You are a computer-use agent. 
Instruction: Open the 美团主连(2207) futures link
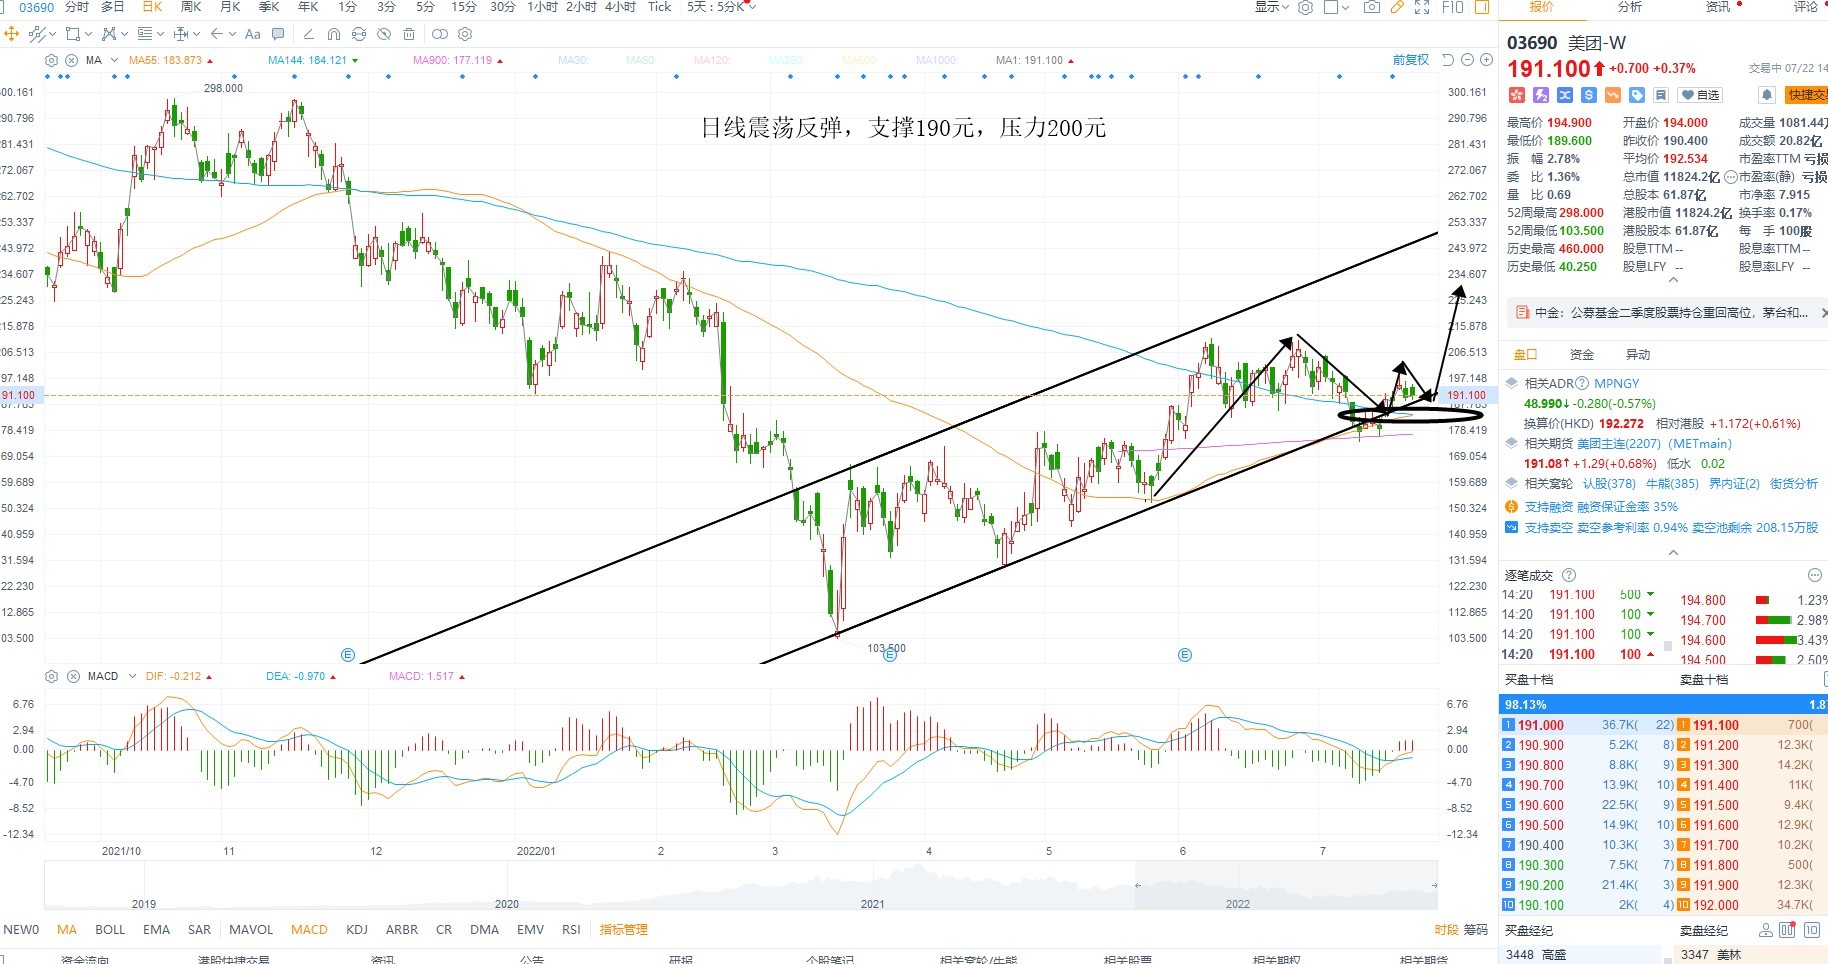coord(1619,444)
